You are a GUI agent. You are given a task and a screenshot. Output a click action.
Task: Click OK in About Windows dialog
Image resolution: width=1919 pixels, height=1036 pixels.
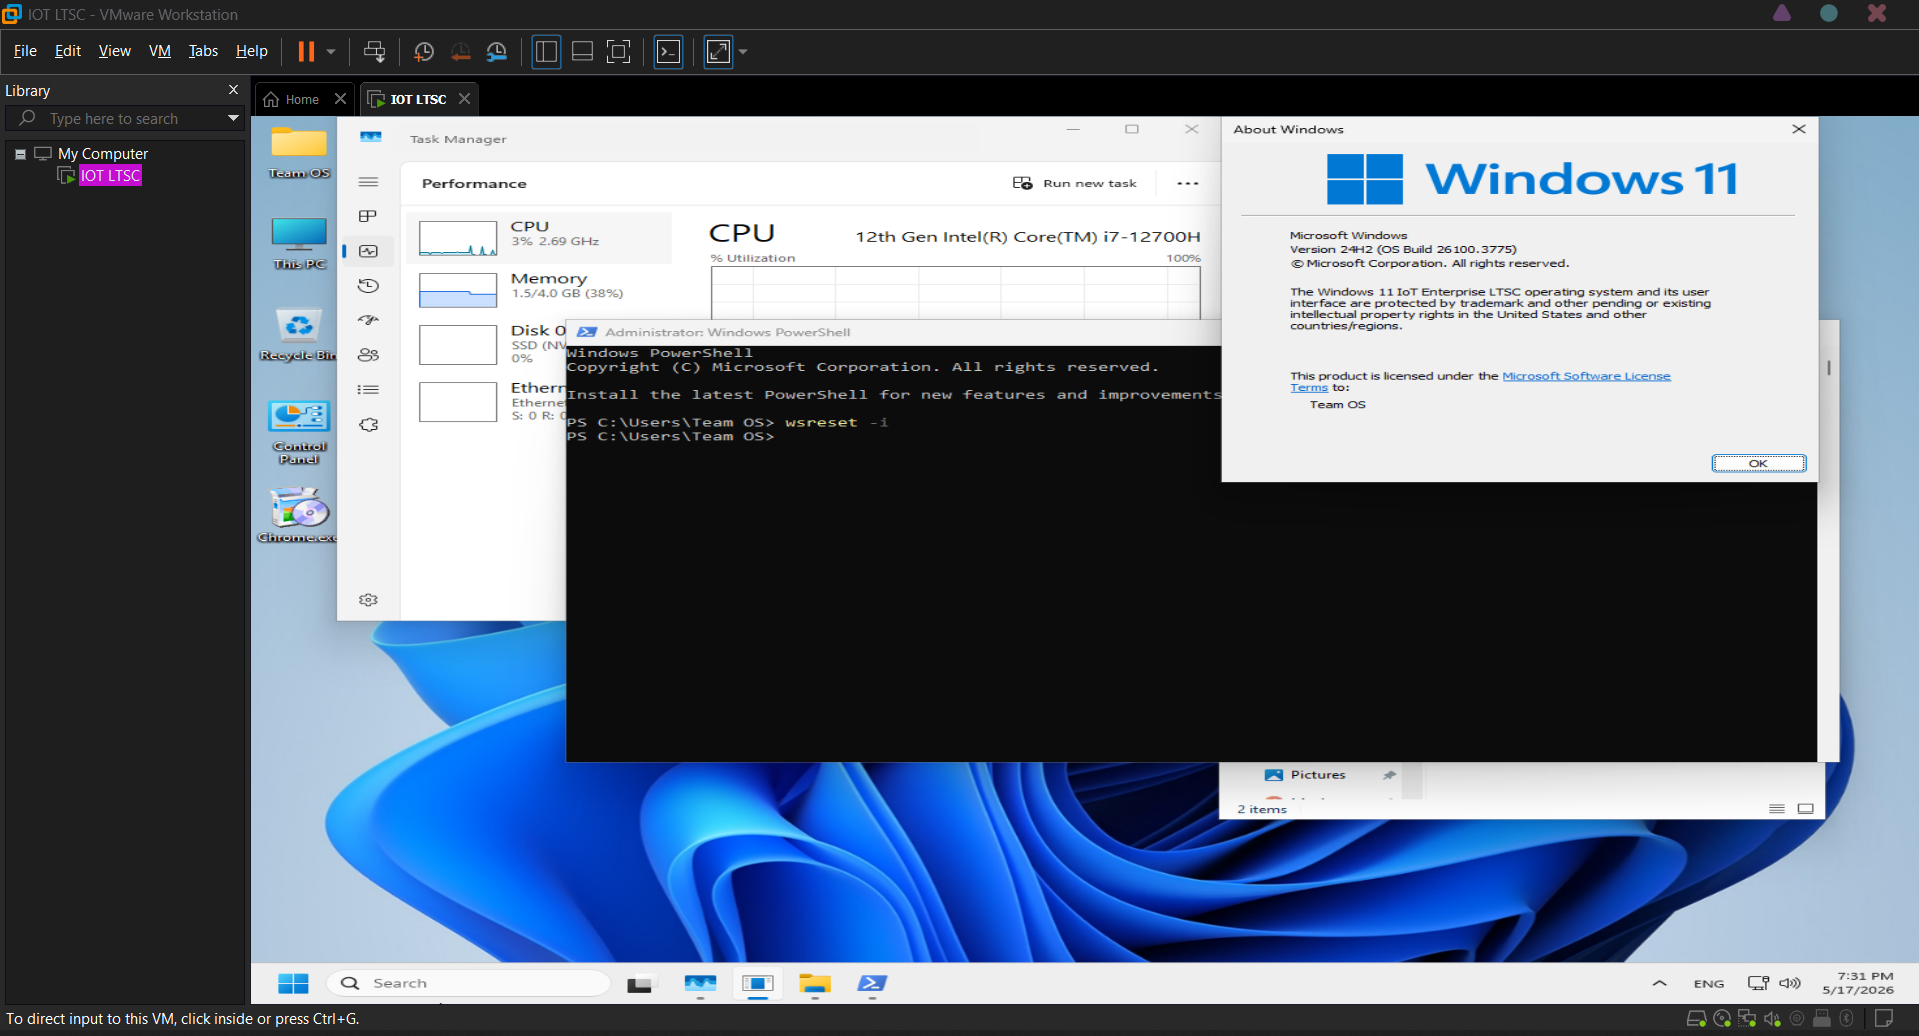(1759, 463)
